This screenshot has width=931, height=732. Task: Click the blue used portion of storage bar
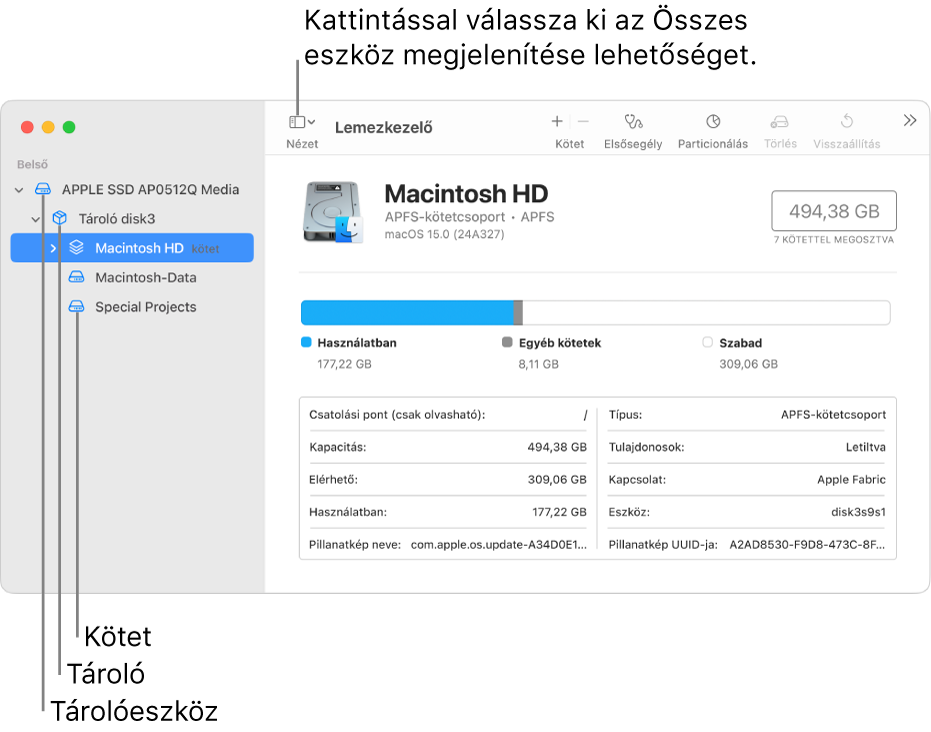tap(407, 312)
